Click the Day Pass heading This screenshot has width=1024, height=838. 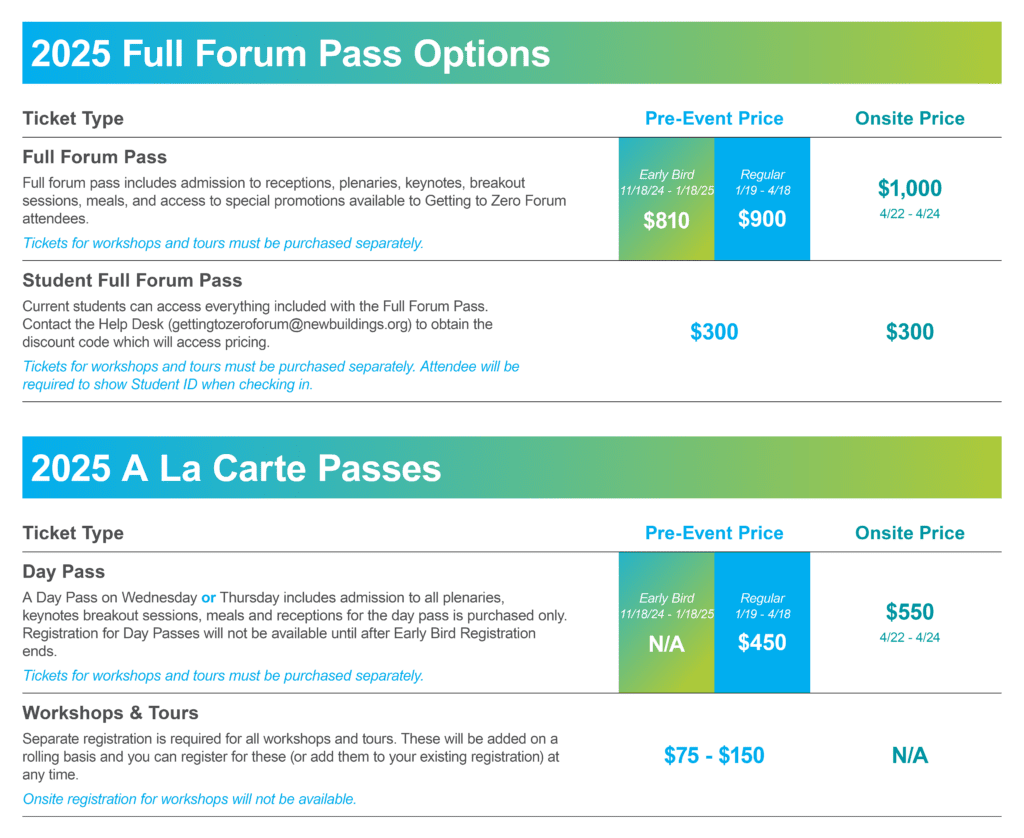(63, 572)
